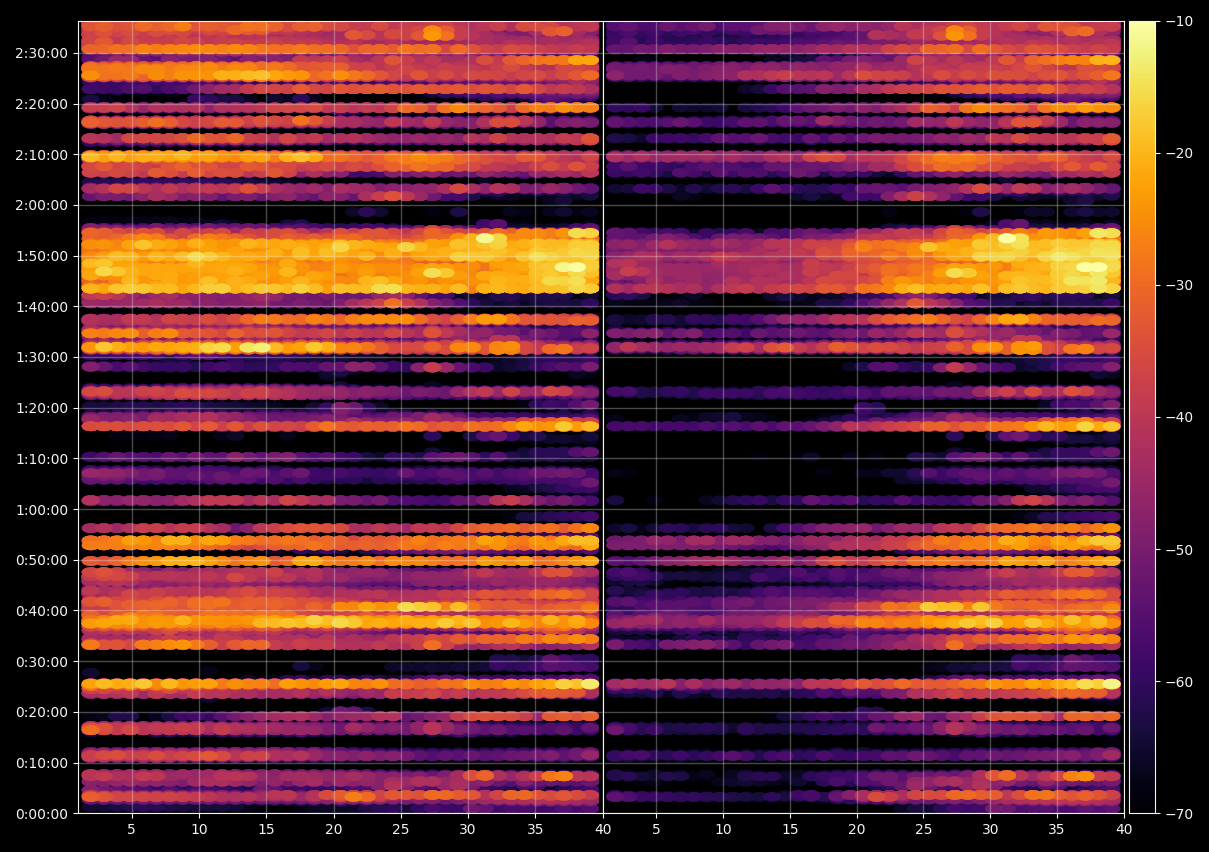Select the 0:40:00 tick label
Image resolution: width=1209 pixels, height=852 pixels.
pos(42,611)
